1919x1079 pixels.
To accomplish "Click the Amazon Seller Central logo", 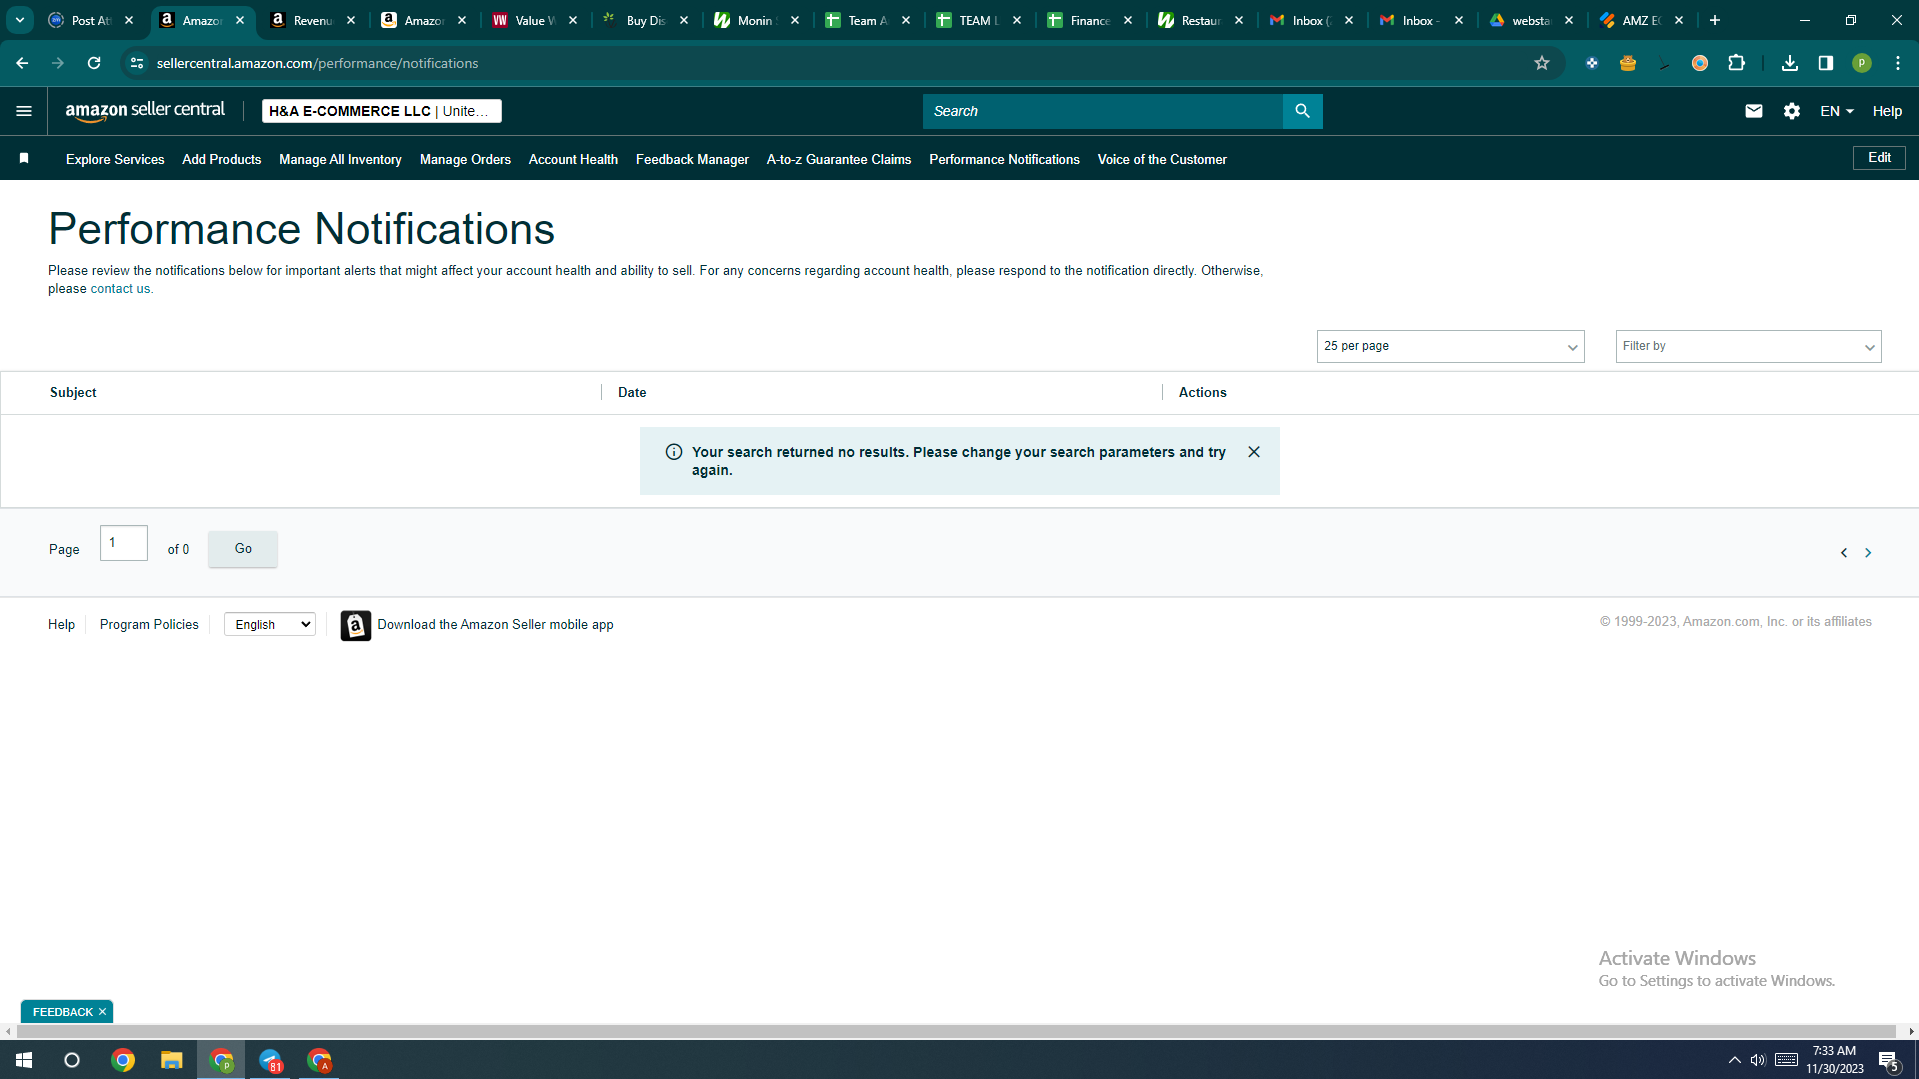I will point(145,111).
